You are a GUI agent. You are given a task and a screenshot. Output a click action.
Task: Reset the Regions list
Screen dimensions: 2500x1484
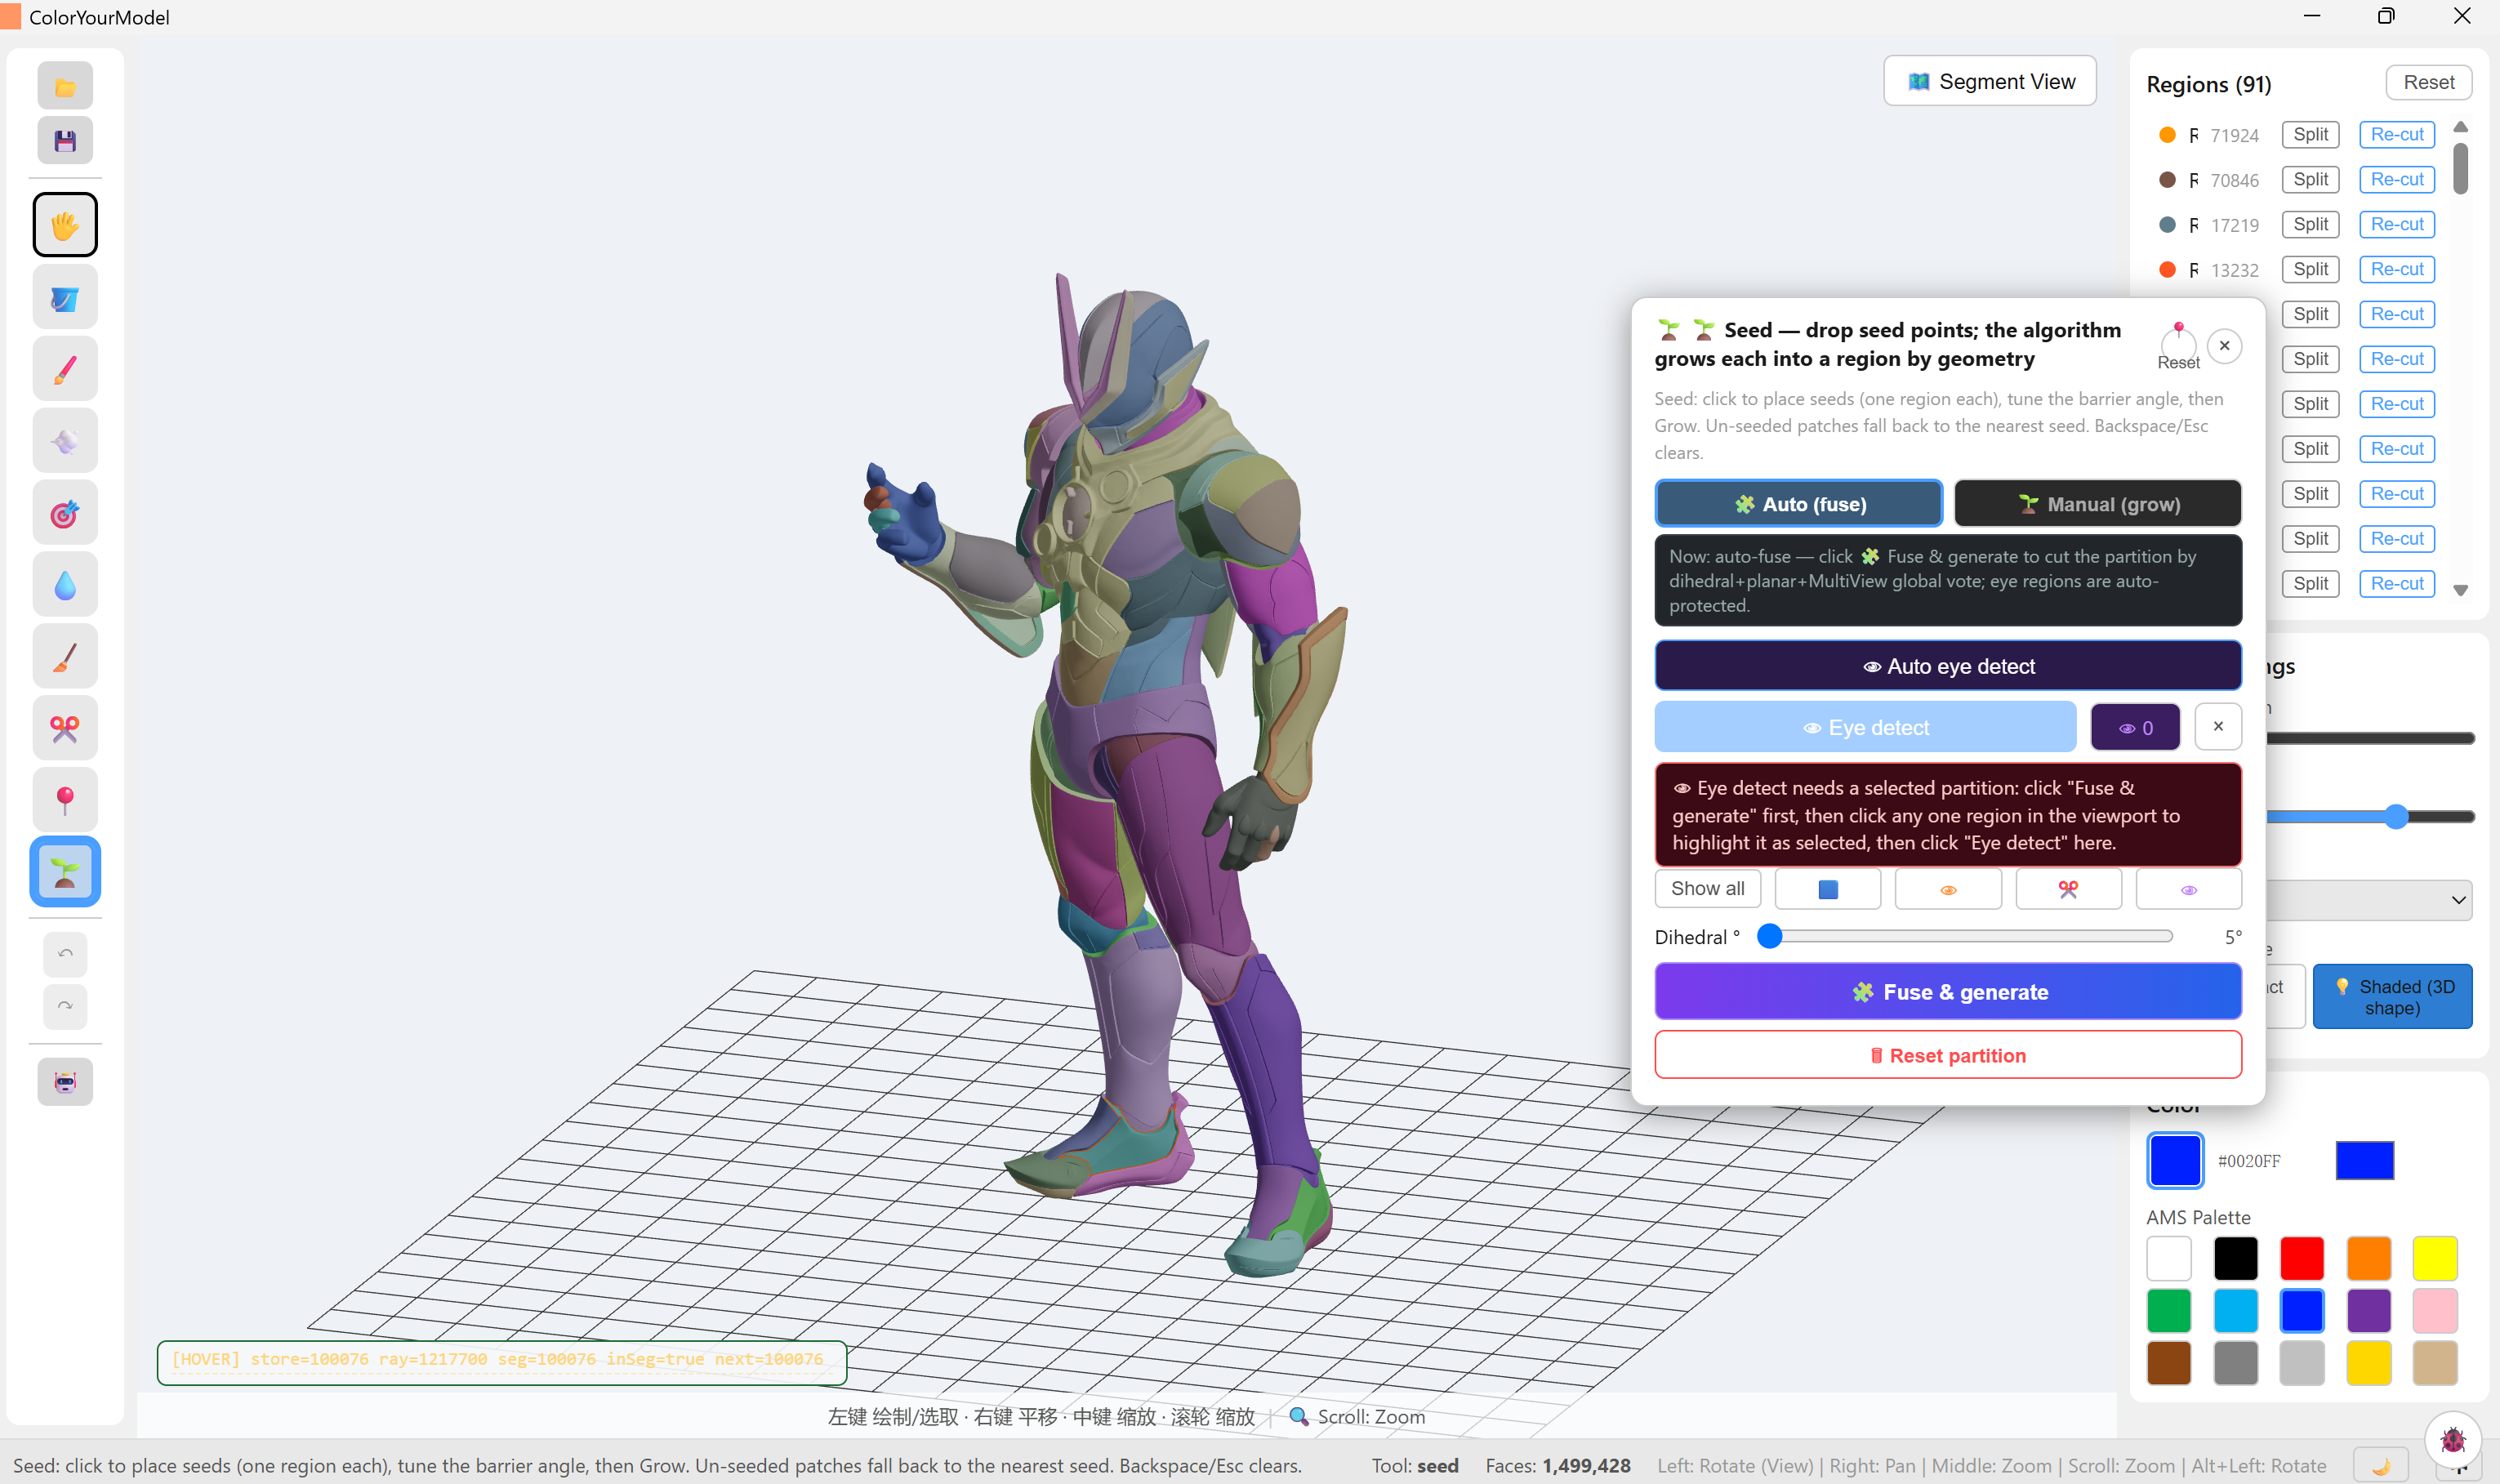pos(2428,83)
